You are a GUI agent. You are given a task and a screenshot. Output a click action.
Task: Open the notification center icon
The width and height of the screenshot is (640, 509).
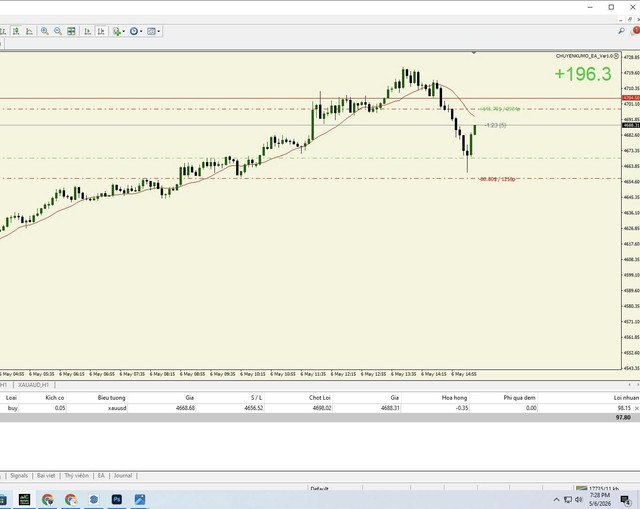[625, 500]
